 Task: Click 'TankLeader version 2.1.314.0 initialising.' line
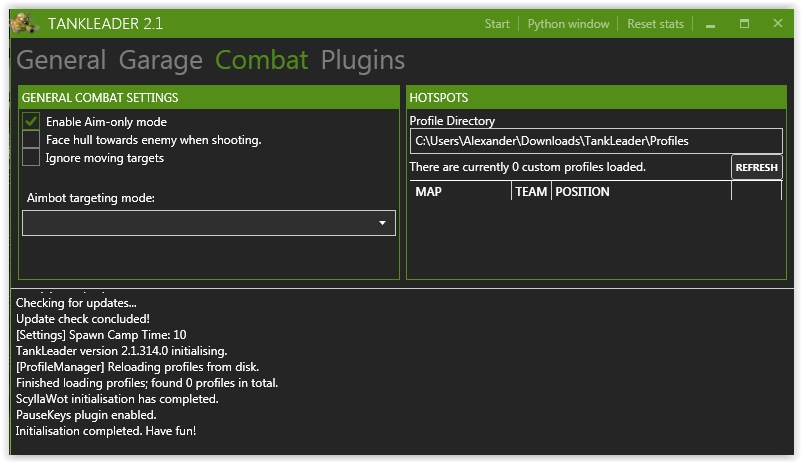tap(121, 351)
